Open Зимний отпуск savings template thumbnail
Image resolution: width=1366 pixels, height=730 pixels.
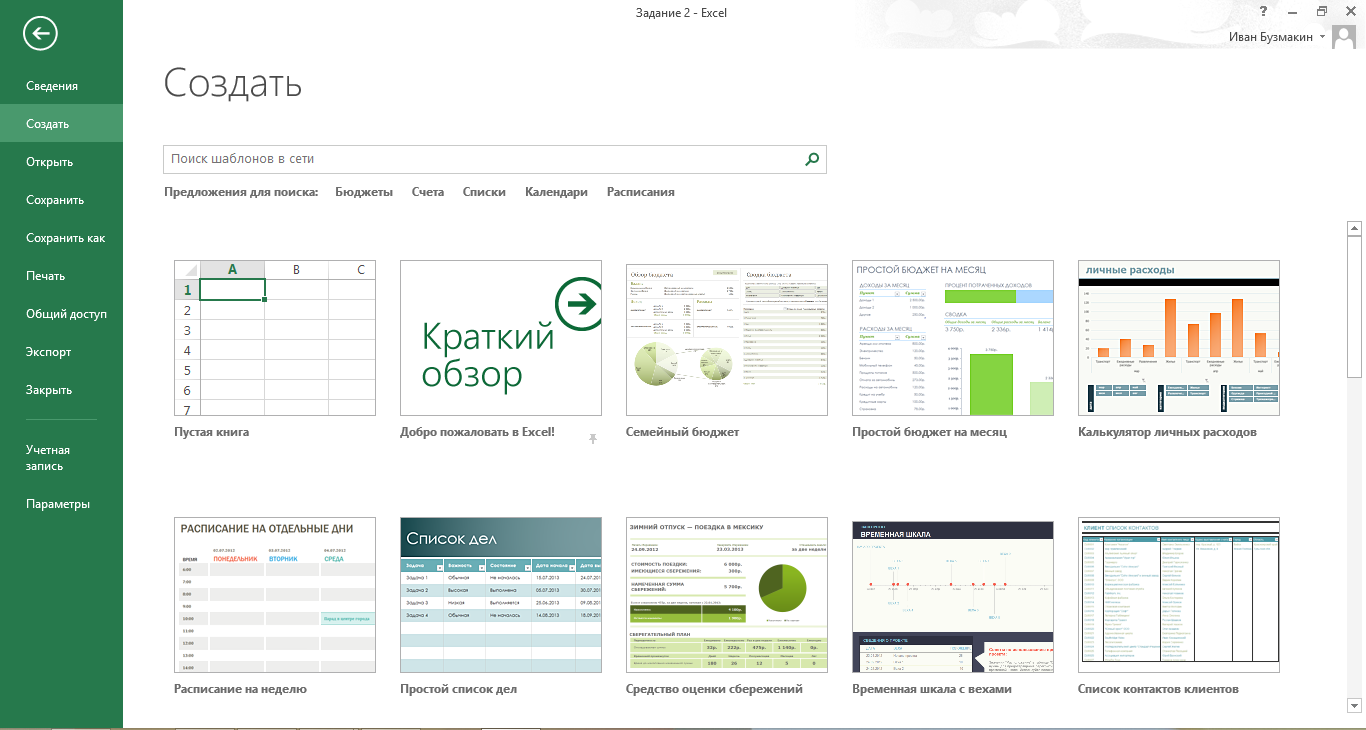tap(727, 595)
